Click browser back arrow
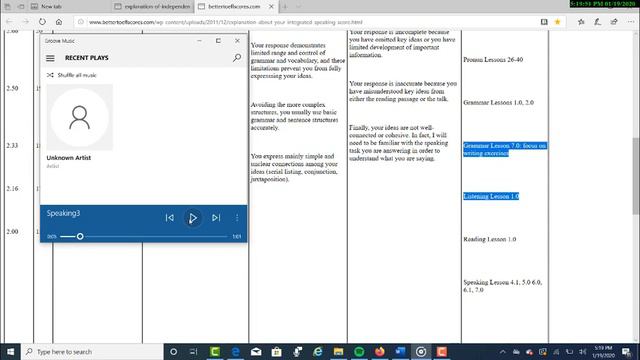This screenshot has height=360, width=640. [9, 22]
